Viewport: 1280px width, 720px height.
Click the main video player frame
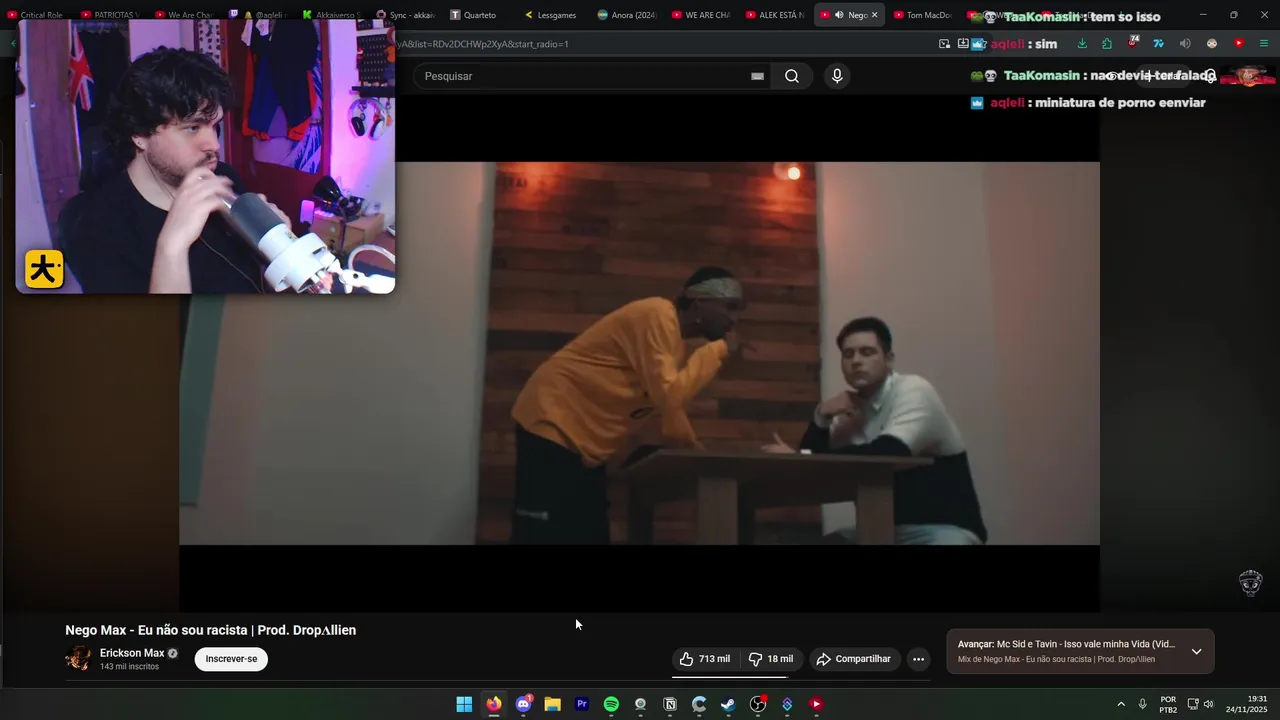(x=640, y=353)
